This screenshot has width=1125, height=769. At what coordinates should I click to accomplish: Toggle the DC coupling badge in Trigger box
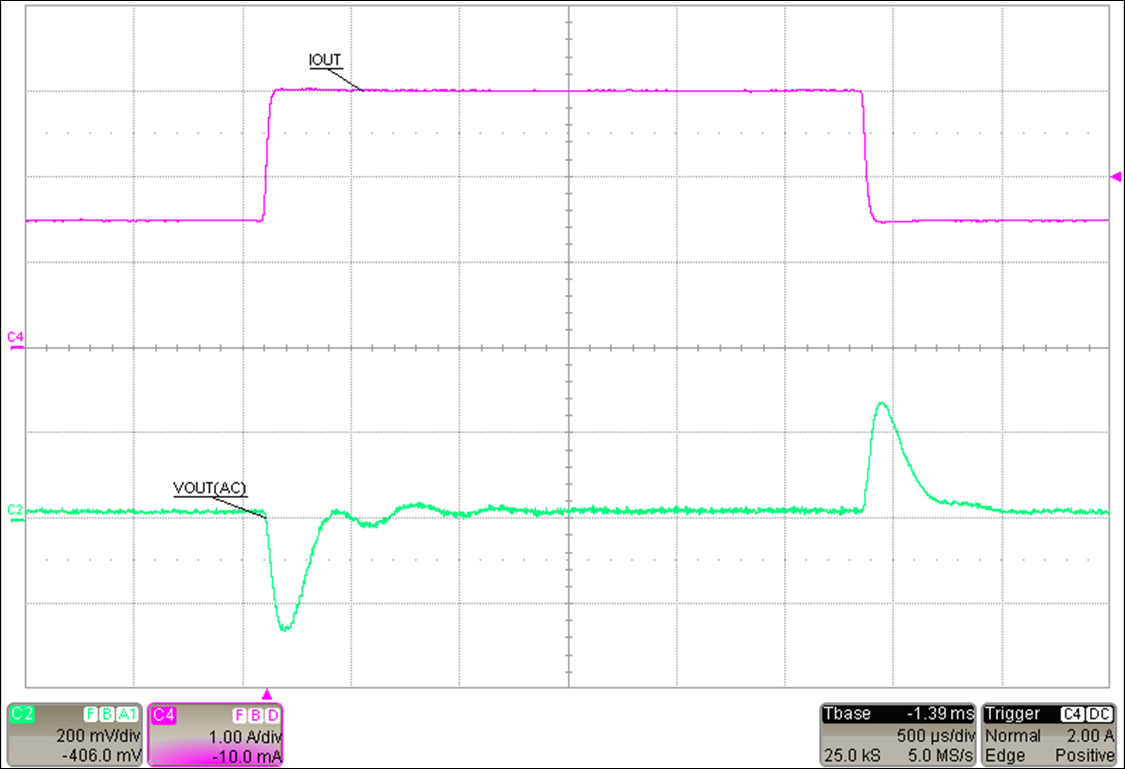(x=1099, y=713)
